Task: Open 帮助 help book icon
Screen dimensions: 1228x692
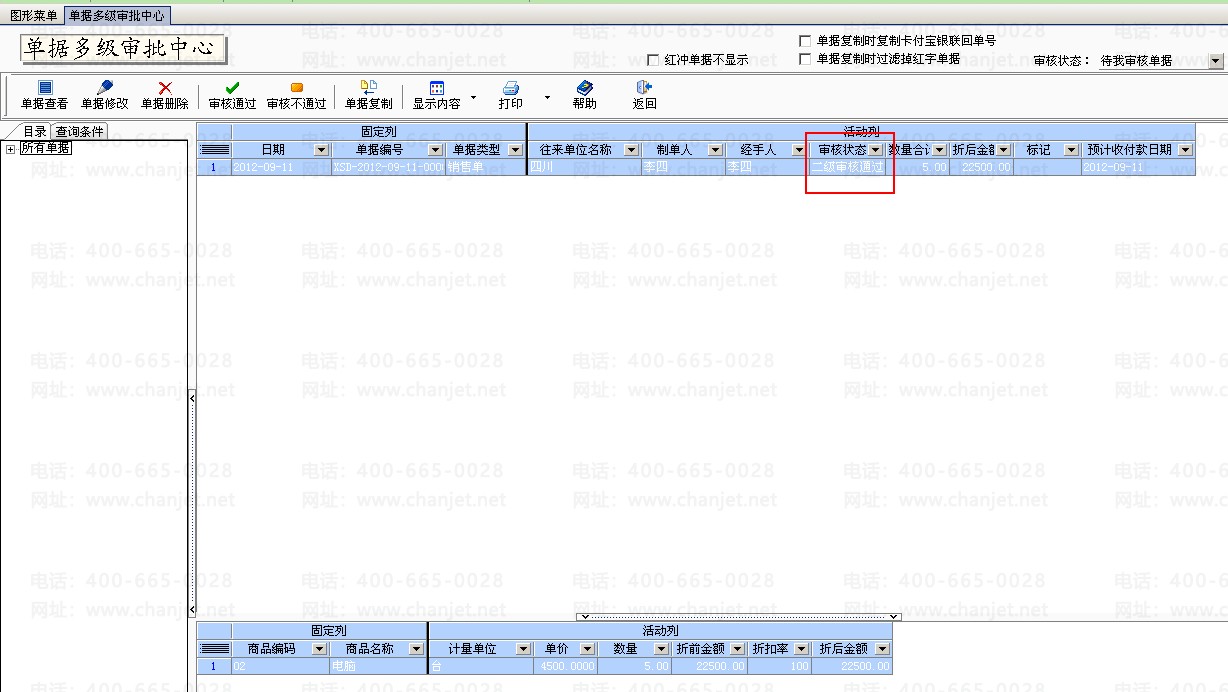Action: (584, 89)
